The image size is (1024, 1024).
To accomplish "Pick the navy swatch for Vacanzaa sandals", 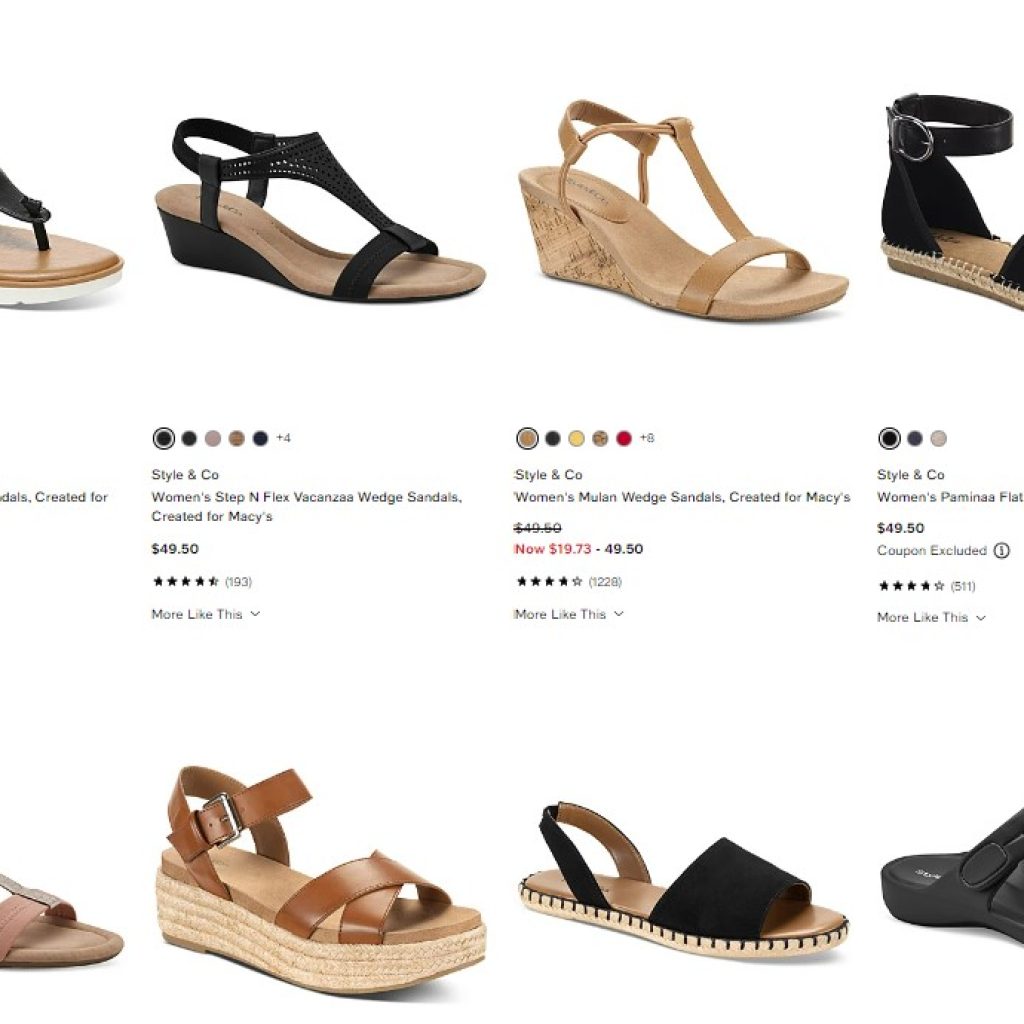I will (261, 438).
